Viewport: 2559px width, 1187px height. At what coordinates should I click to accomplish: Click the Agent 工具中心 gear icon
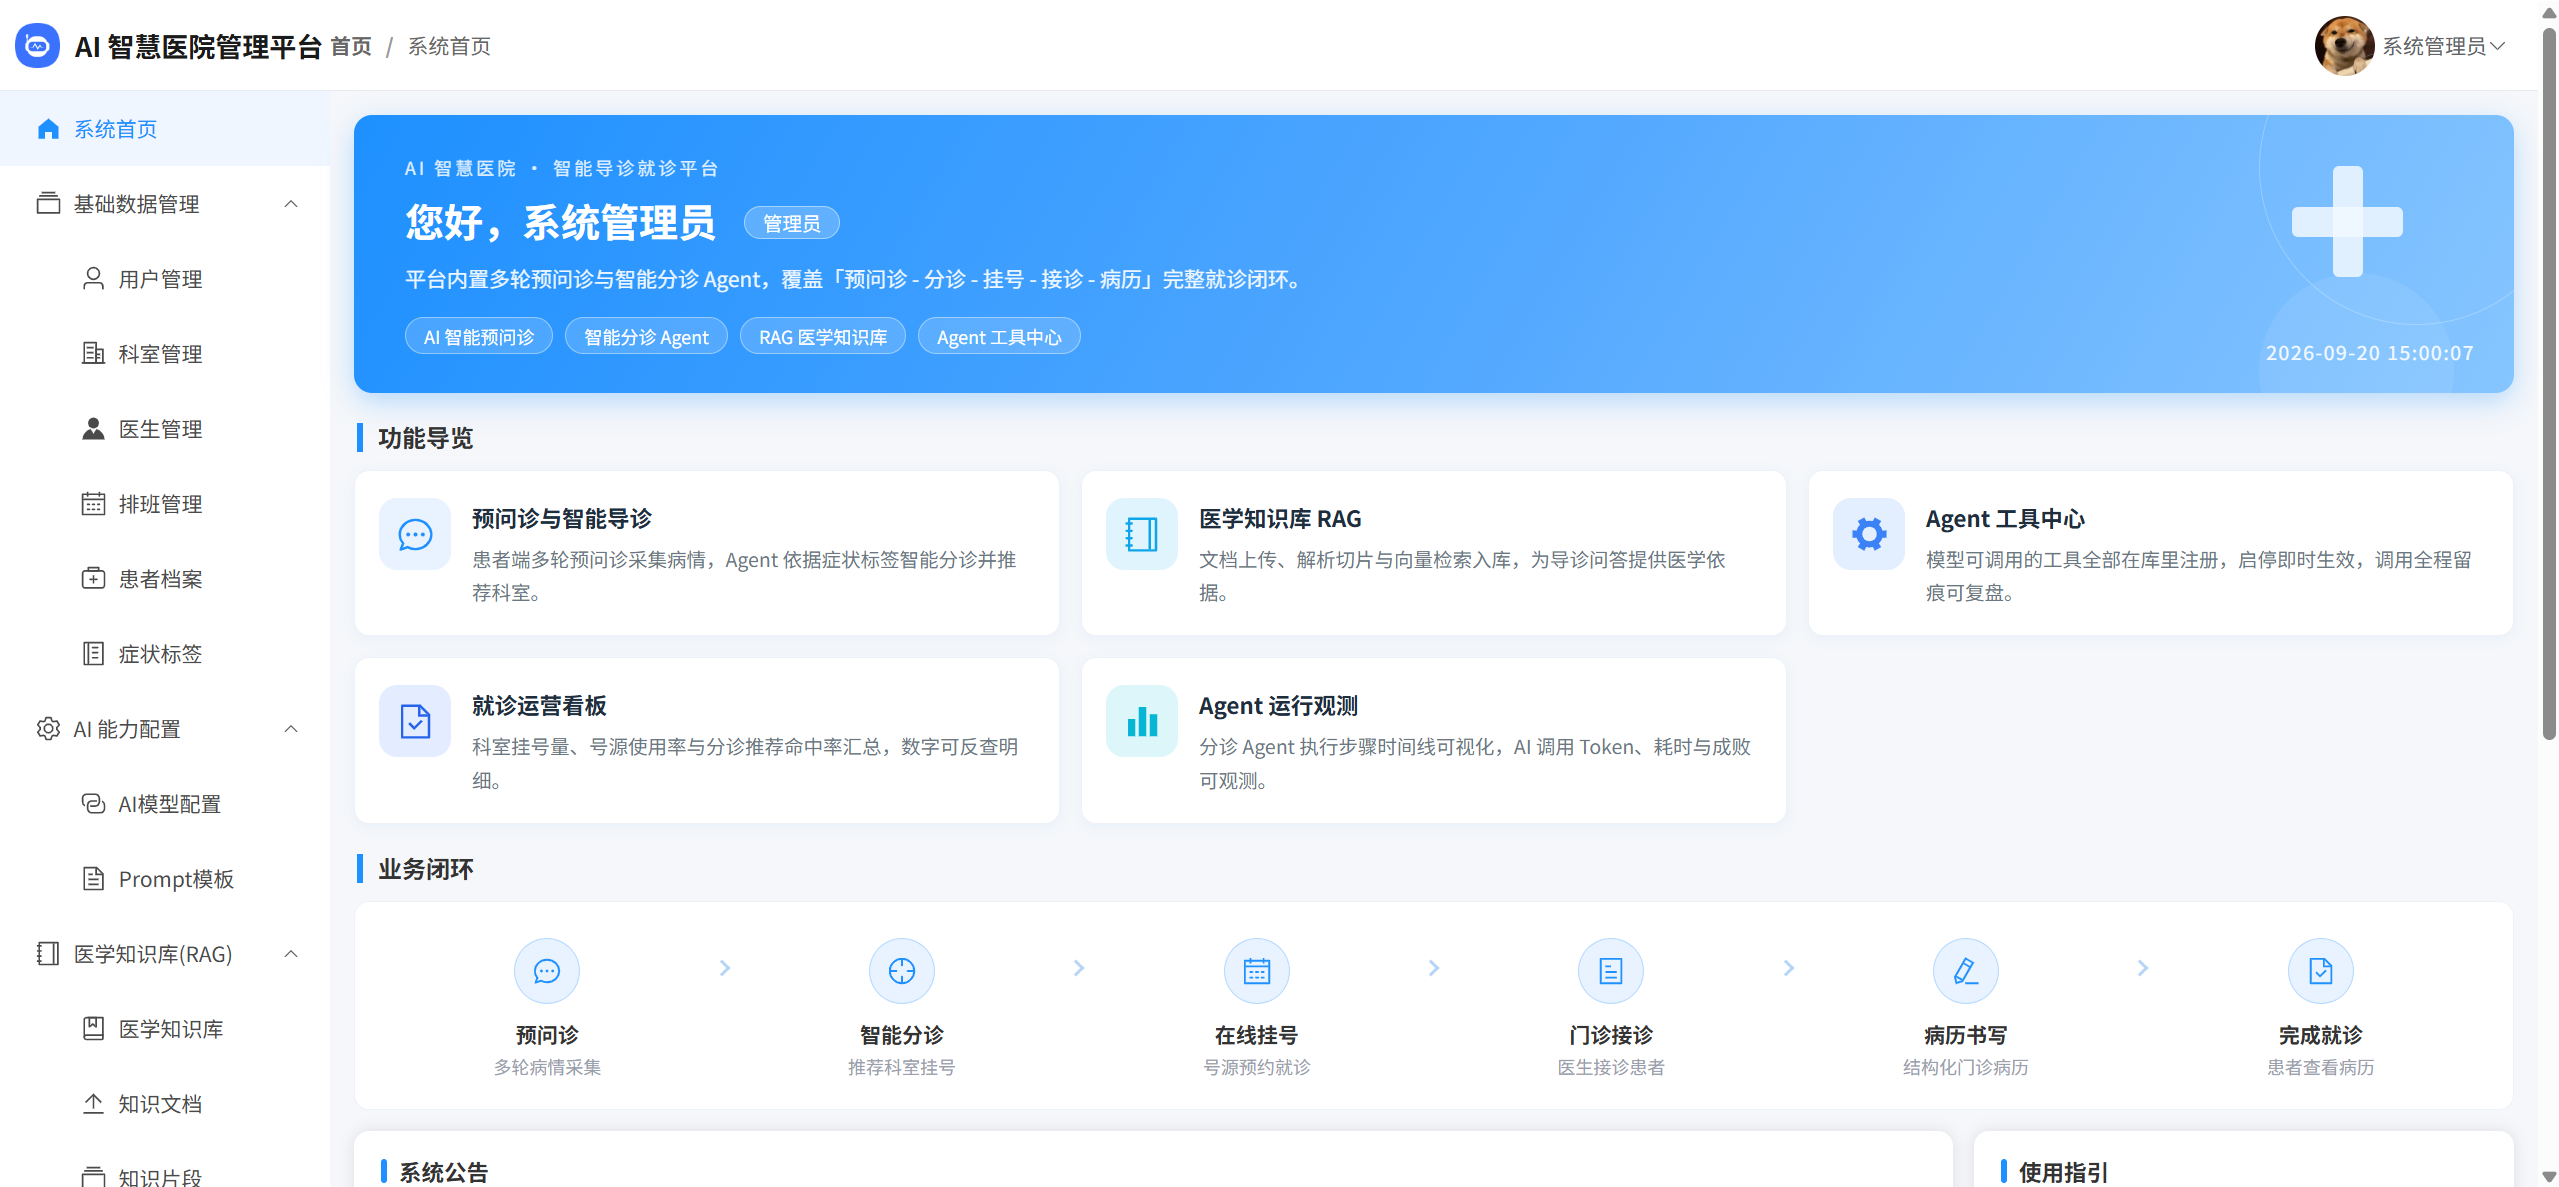1869,534
